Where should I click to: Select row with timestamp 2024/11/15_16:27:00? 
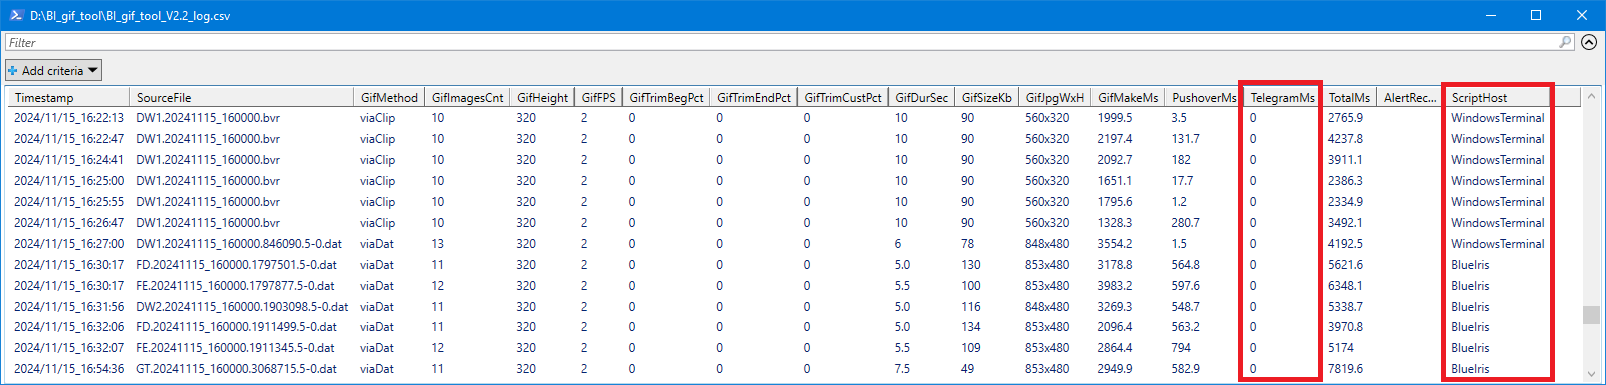(x=795, y=243)
